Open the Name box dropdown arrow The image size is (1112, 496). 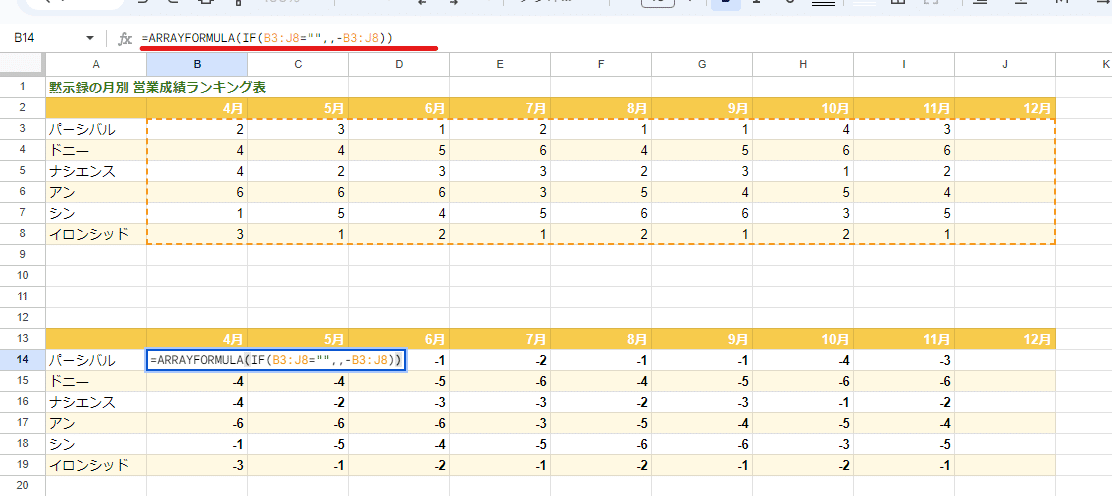(x=89, y=38)
